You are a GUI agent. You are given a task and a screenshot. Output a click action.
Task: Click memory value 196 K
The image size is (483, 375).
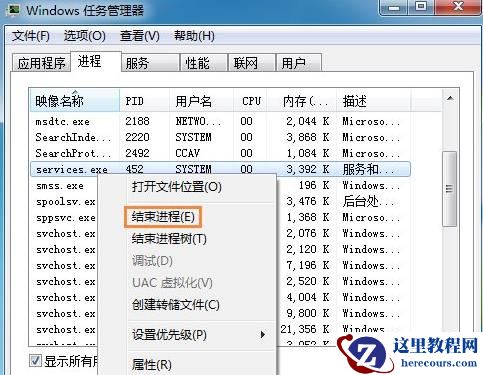(314, 185)
